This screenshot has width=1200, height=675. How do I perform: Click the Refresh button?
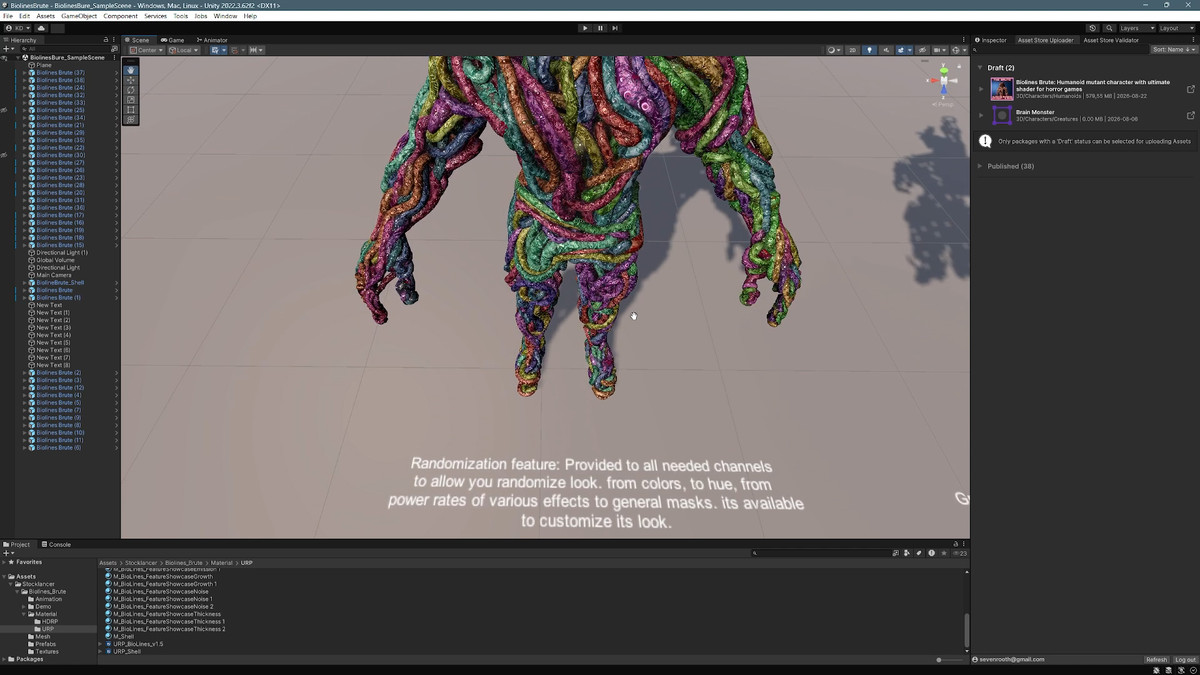click(1156, 660)
